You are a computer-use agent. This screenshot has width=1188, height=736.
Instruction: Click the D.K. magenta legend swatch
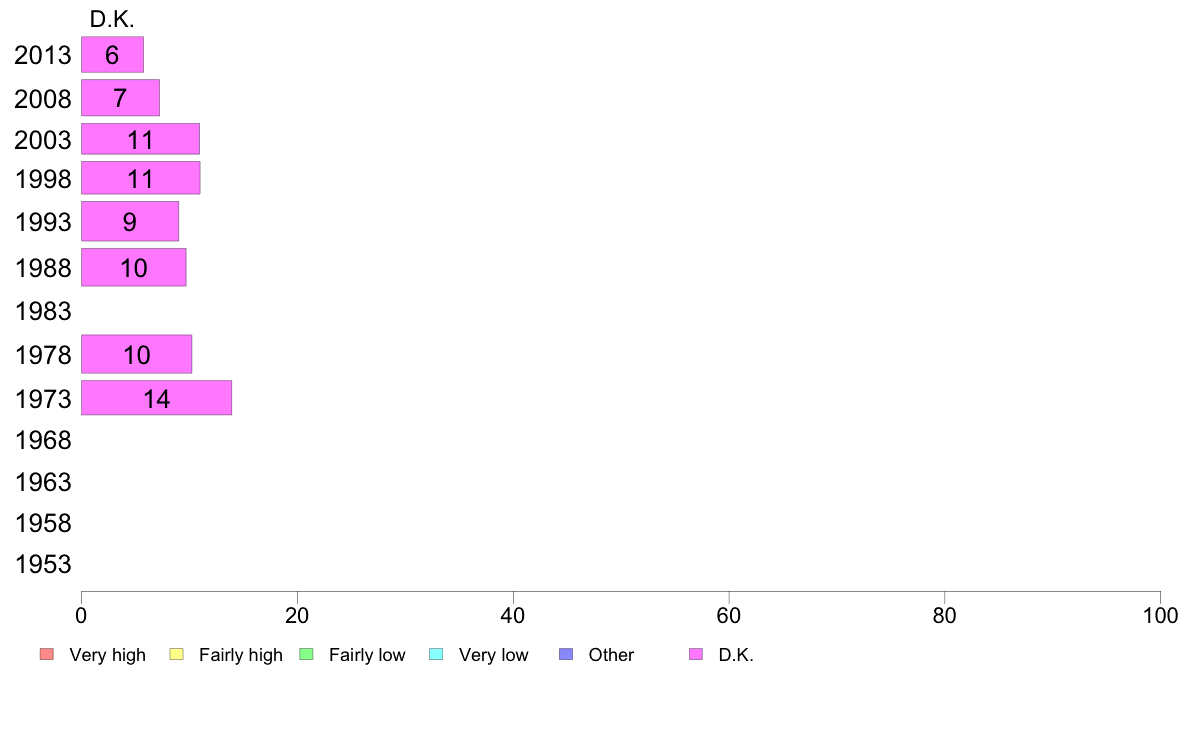tap(696, 654)
